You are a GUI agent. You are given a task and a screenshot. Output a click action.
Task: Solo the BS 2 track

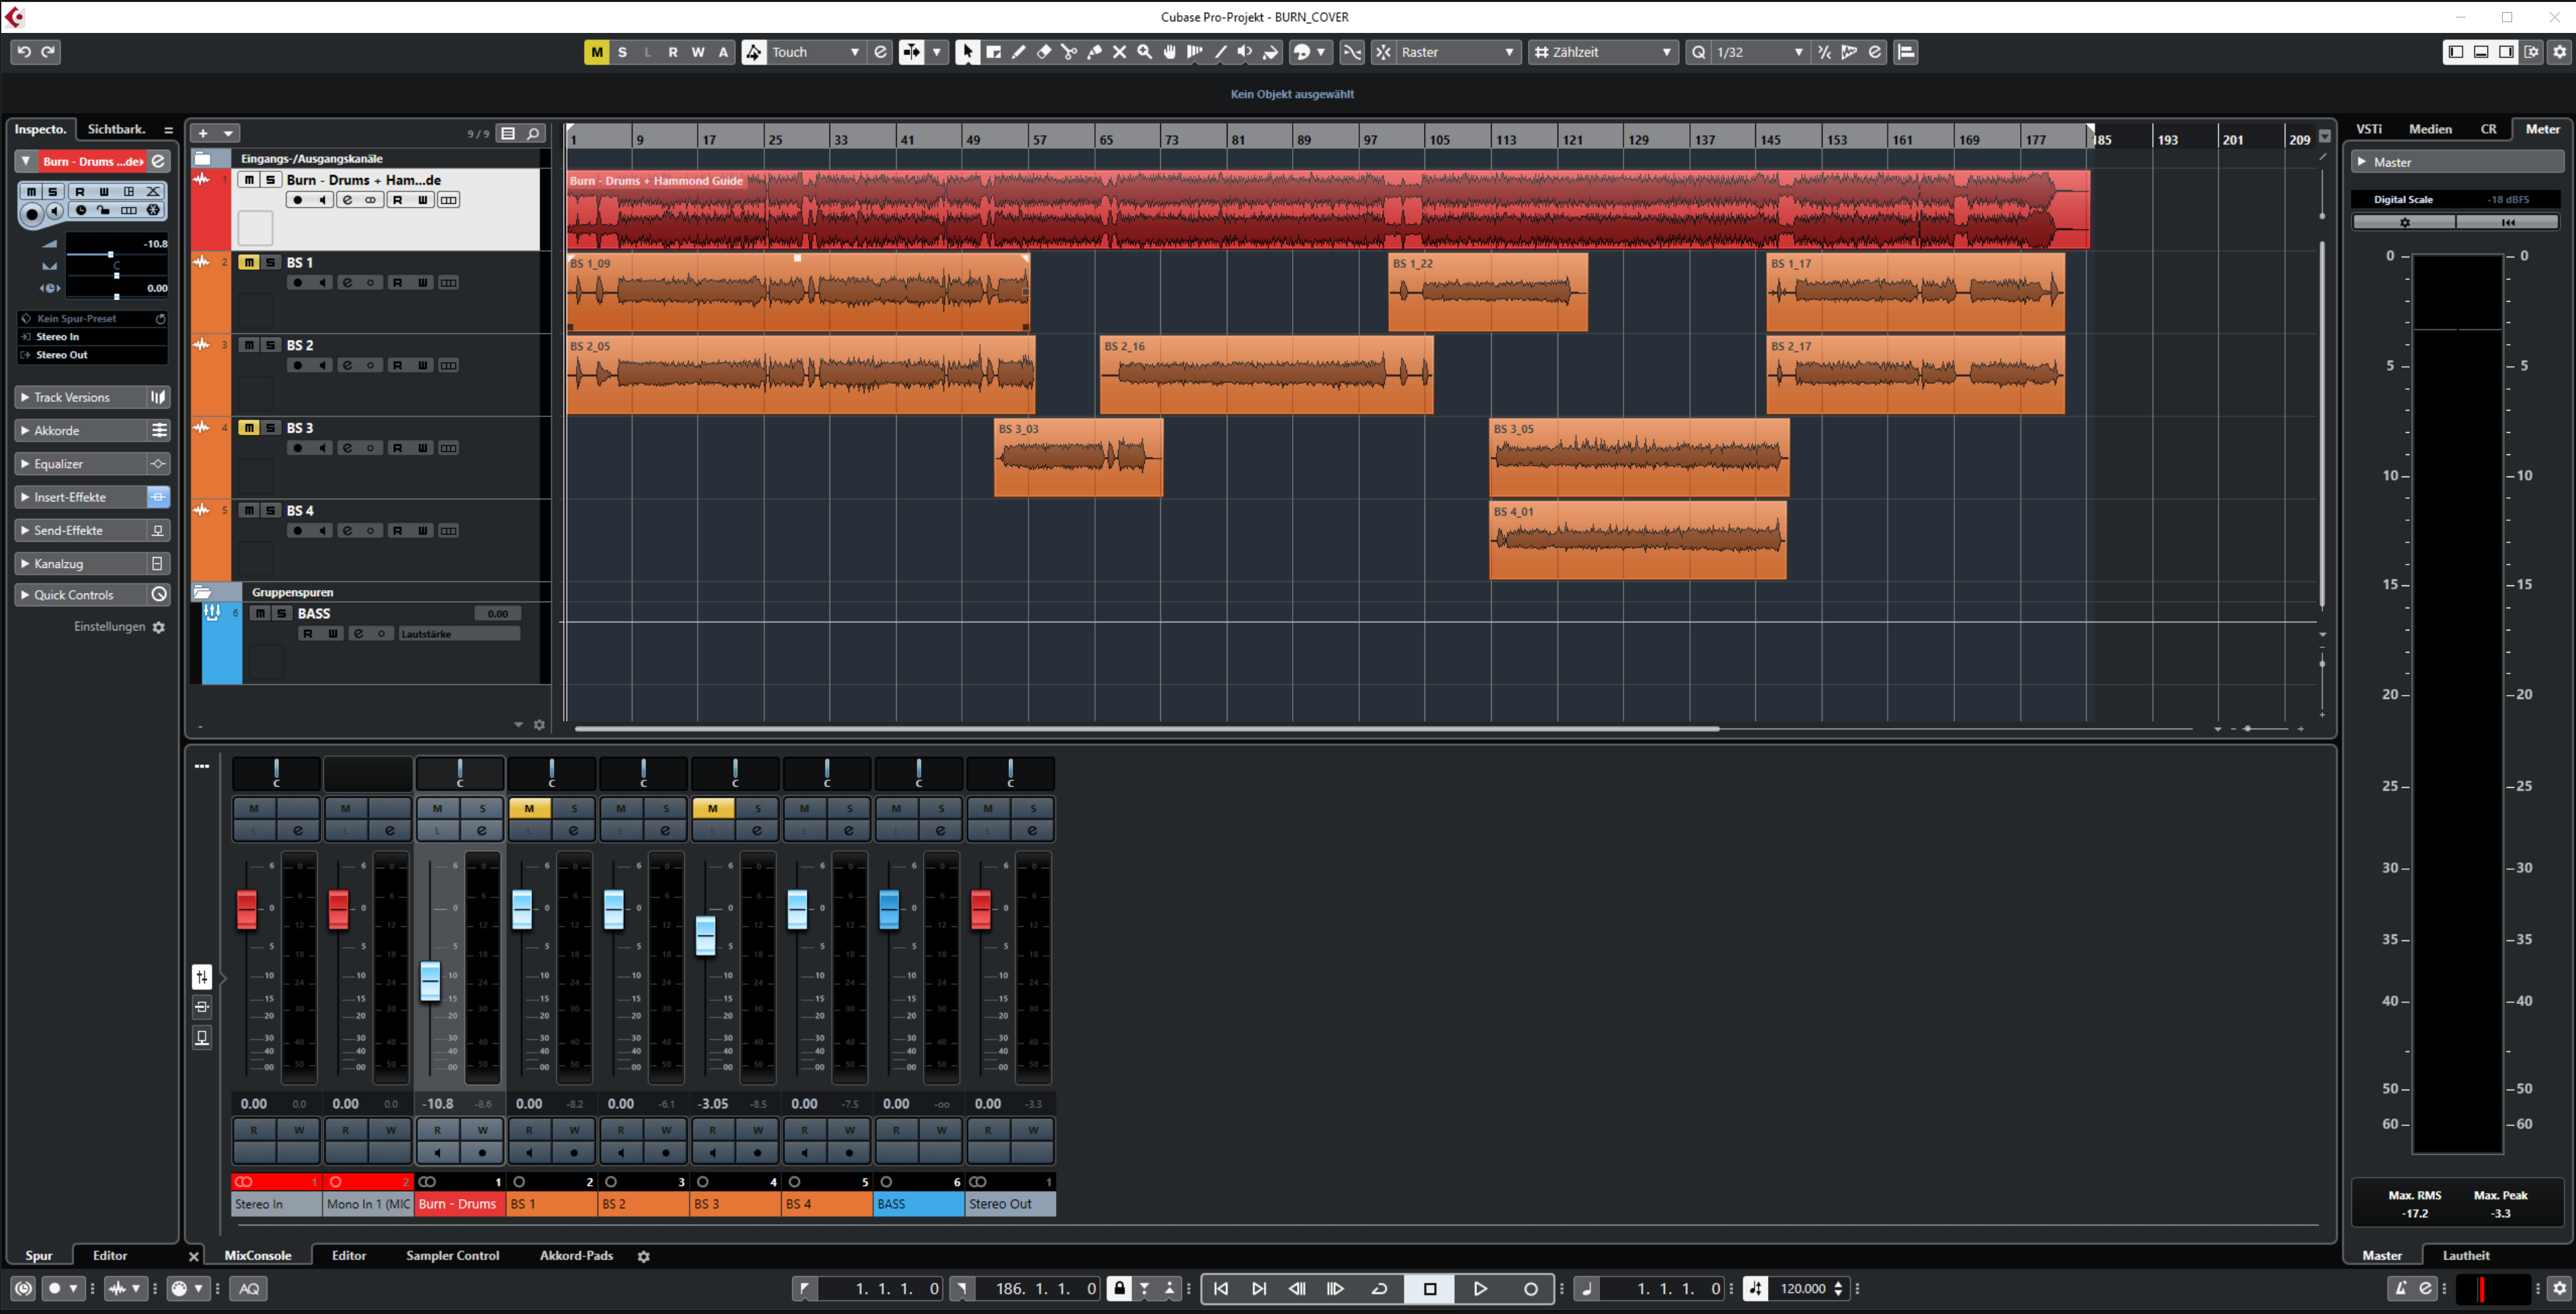click(270, 345)
